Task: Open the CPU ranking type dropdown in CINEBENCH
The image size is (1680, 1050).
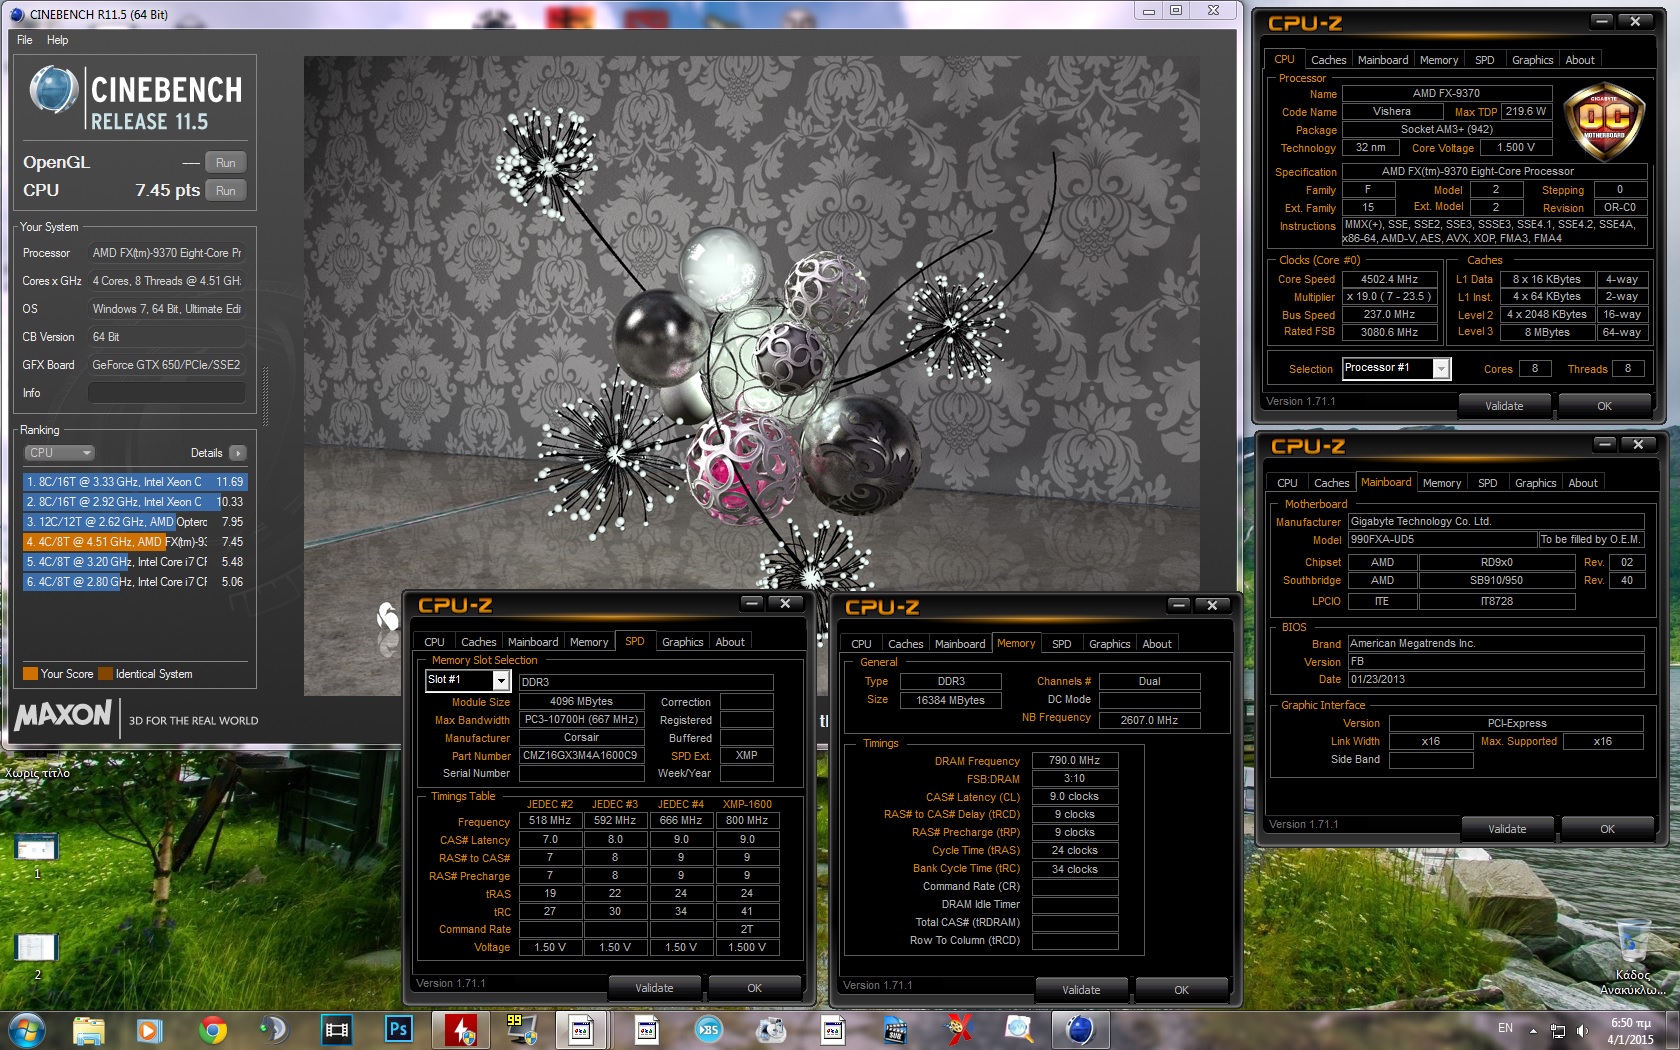Action: coord(59,453)
